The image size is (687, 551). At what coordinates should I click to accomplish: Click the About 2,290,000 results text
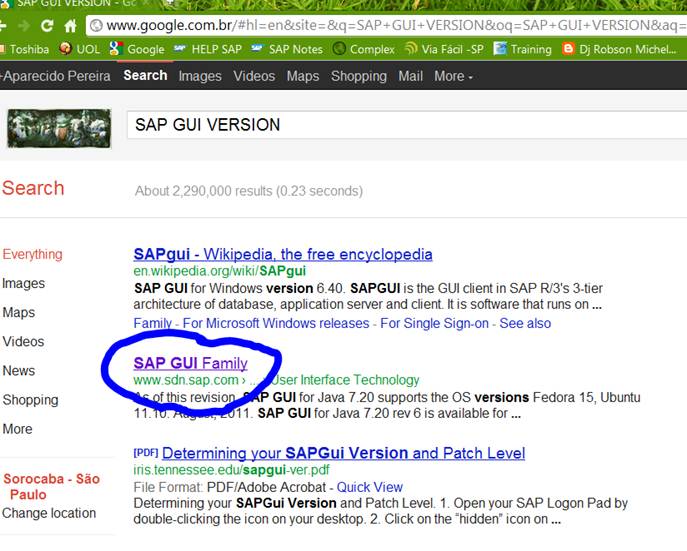point(248,191)
